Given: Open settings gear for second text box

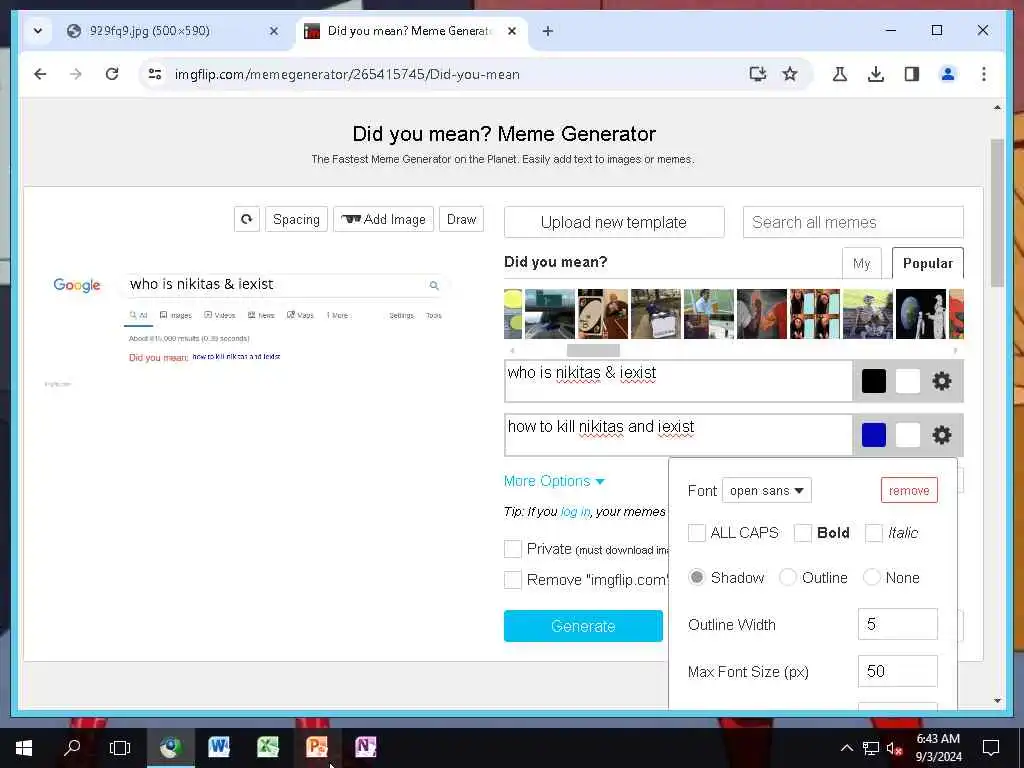Looking at the screenshot, I should point(941,435).
